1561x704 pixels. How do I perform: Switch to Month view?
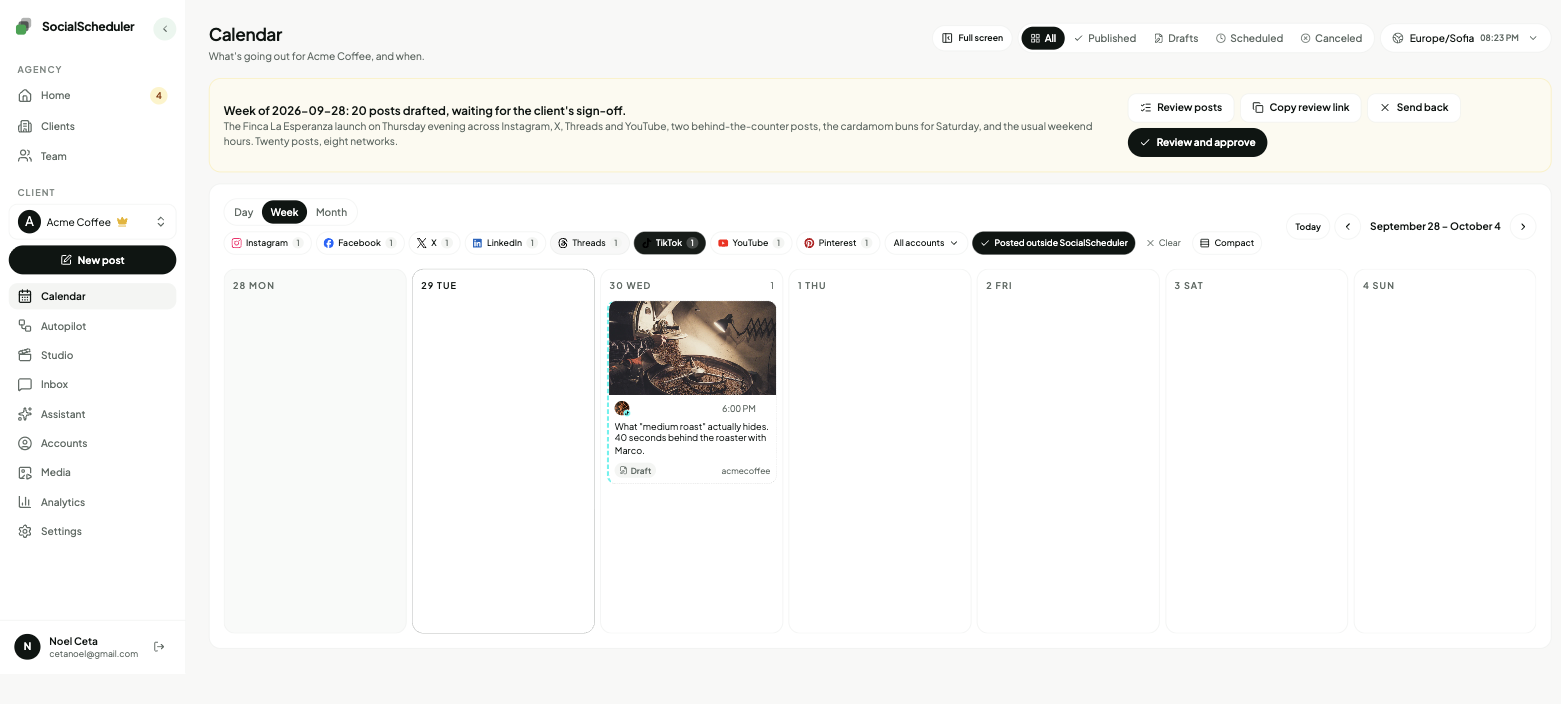[x=331, y=212]
